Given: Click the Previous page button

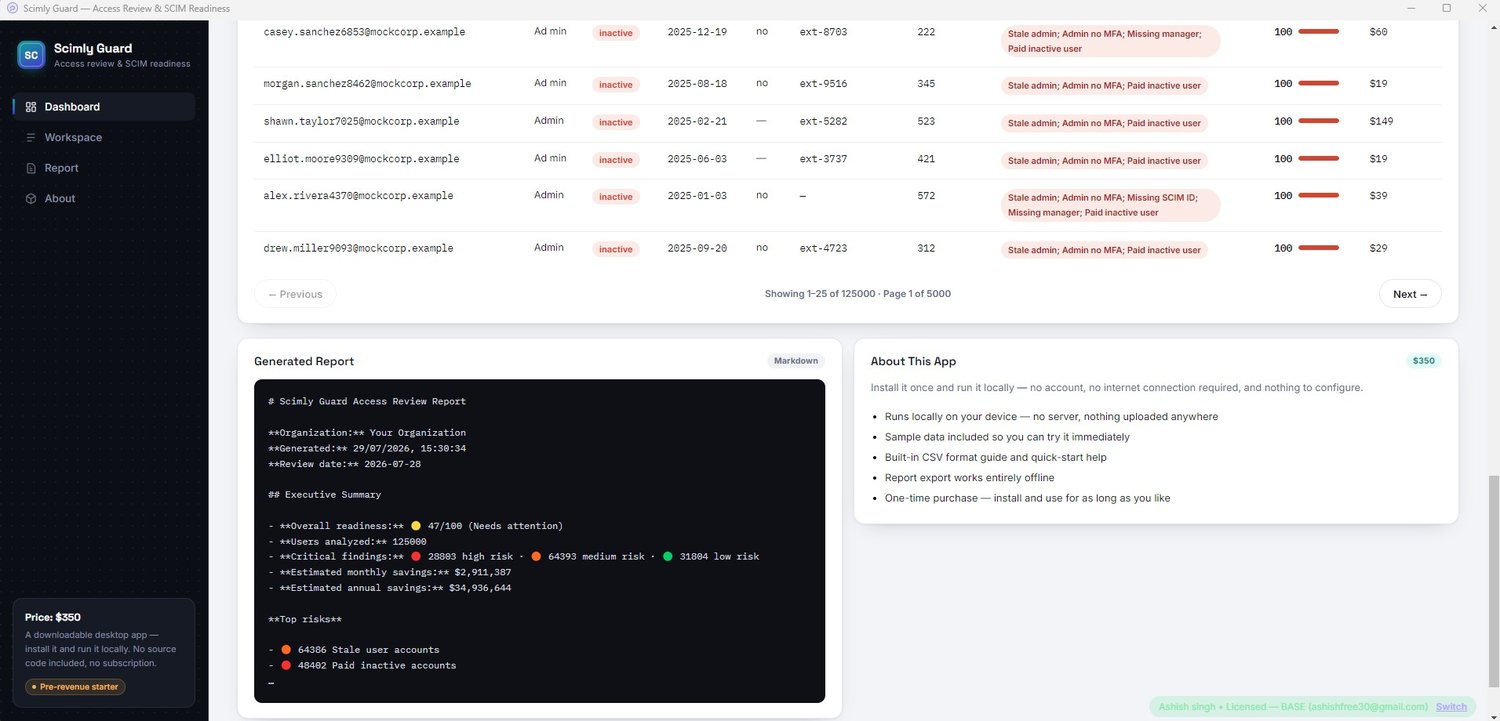Looking at the screenshot, I should point(295,294).
